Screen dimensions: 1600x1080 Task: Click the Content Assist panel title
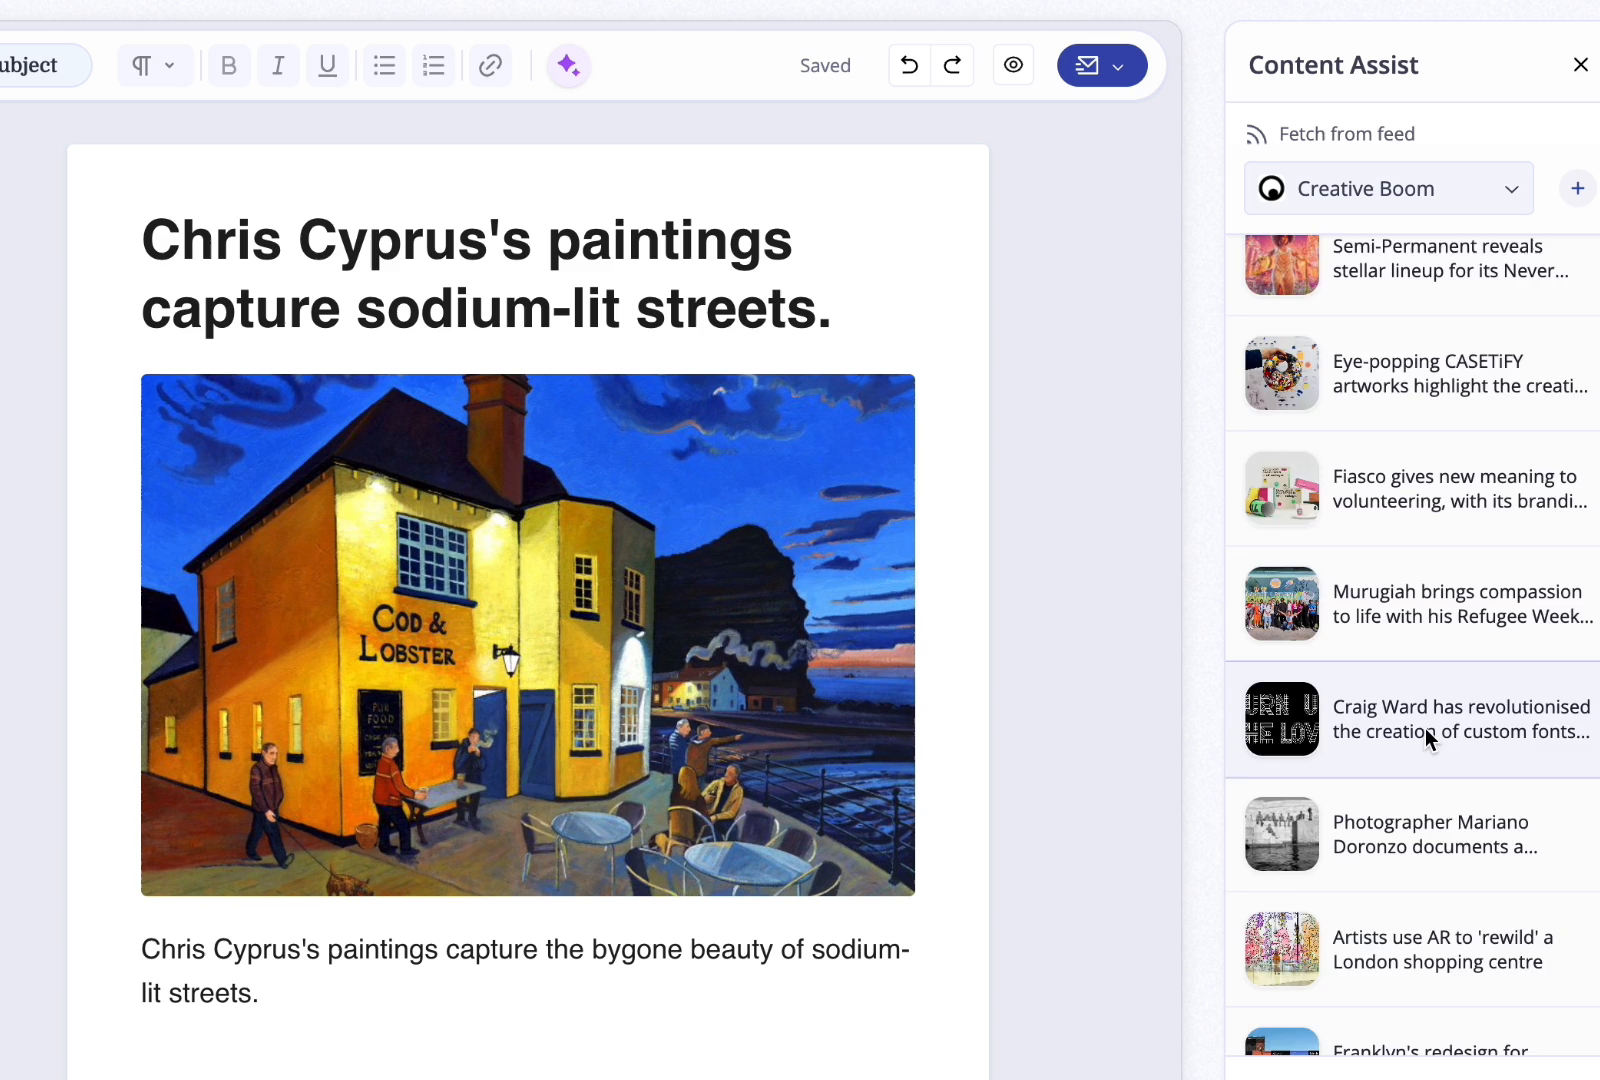pos(1333,65)
